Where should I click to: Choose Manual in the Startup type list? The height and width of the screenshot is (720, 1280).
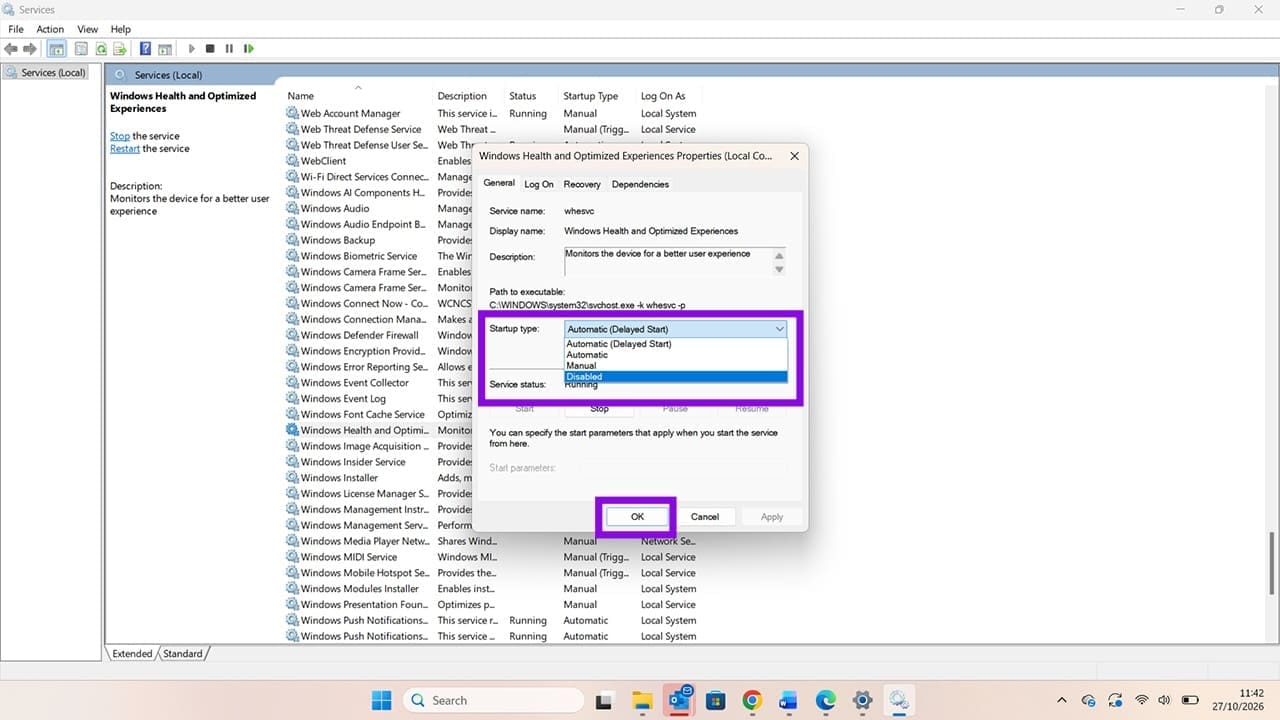pos(676,366)
